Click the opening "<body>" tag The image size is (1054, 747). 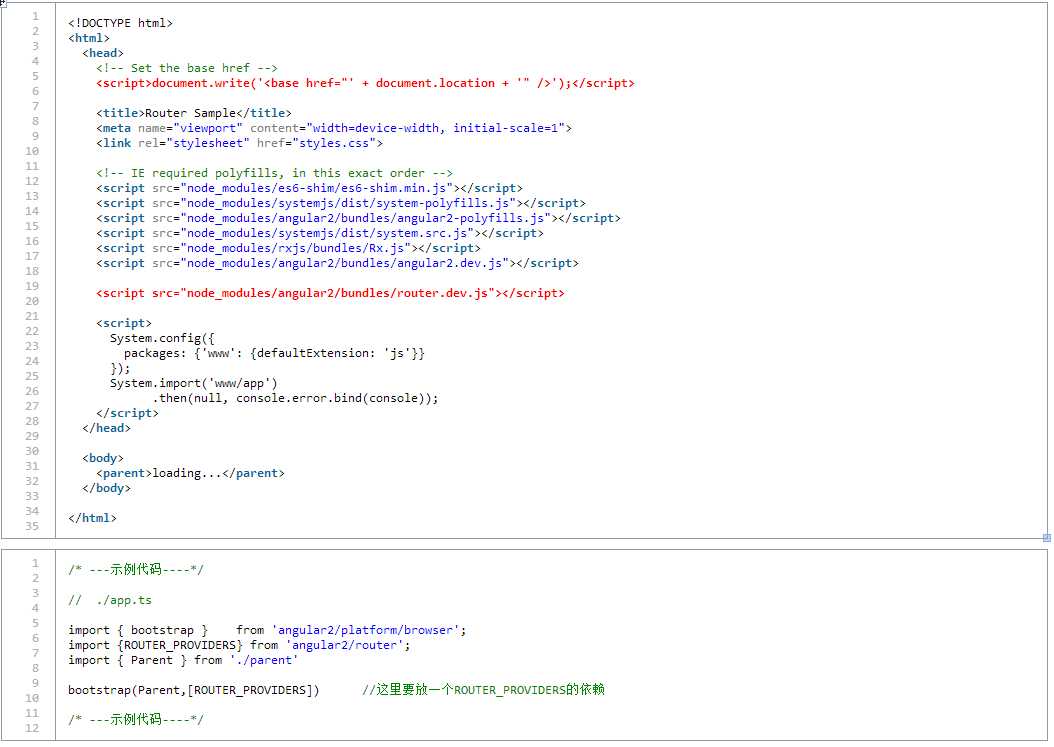tap(103, 458)
